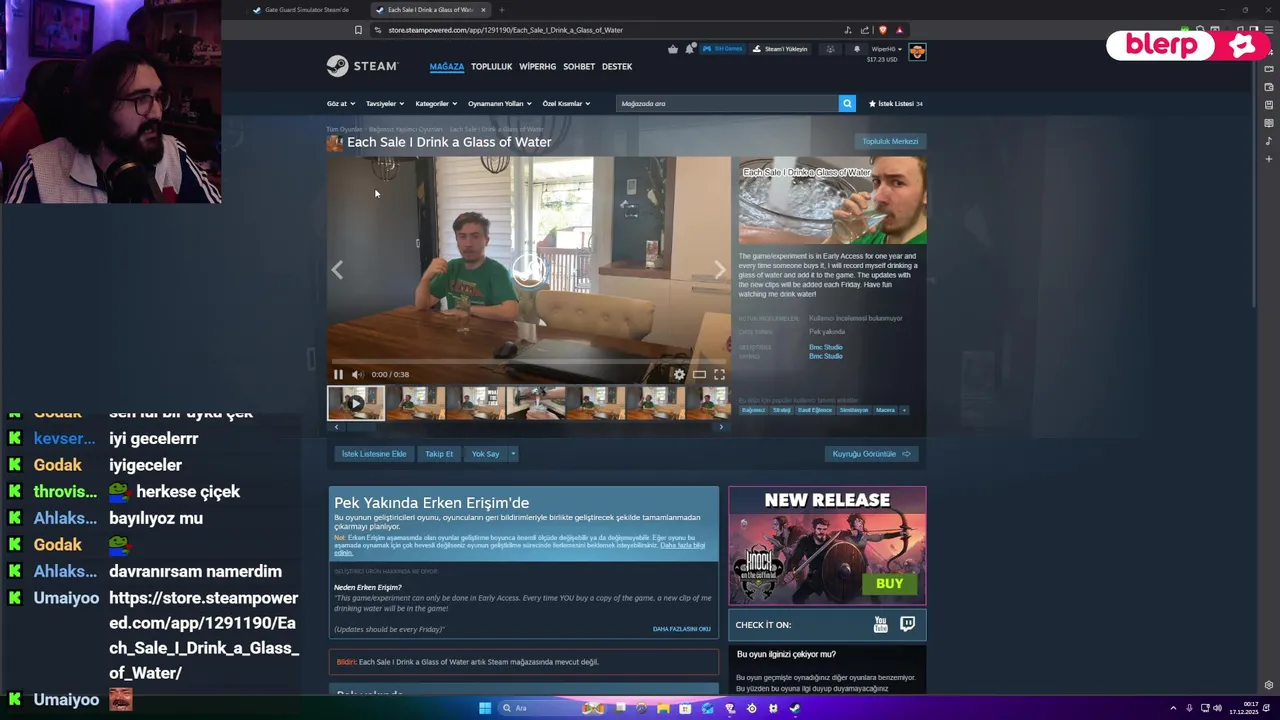This screenshot has width=1280, height=720.
Task: Expand the Yok Say dropdown arrow
Action: click(513, 454)
